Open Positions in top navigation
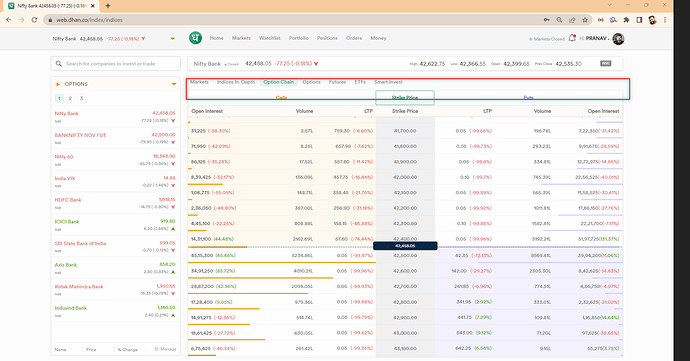Screen dimensions: 690x361 pos(327,38)
